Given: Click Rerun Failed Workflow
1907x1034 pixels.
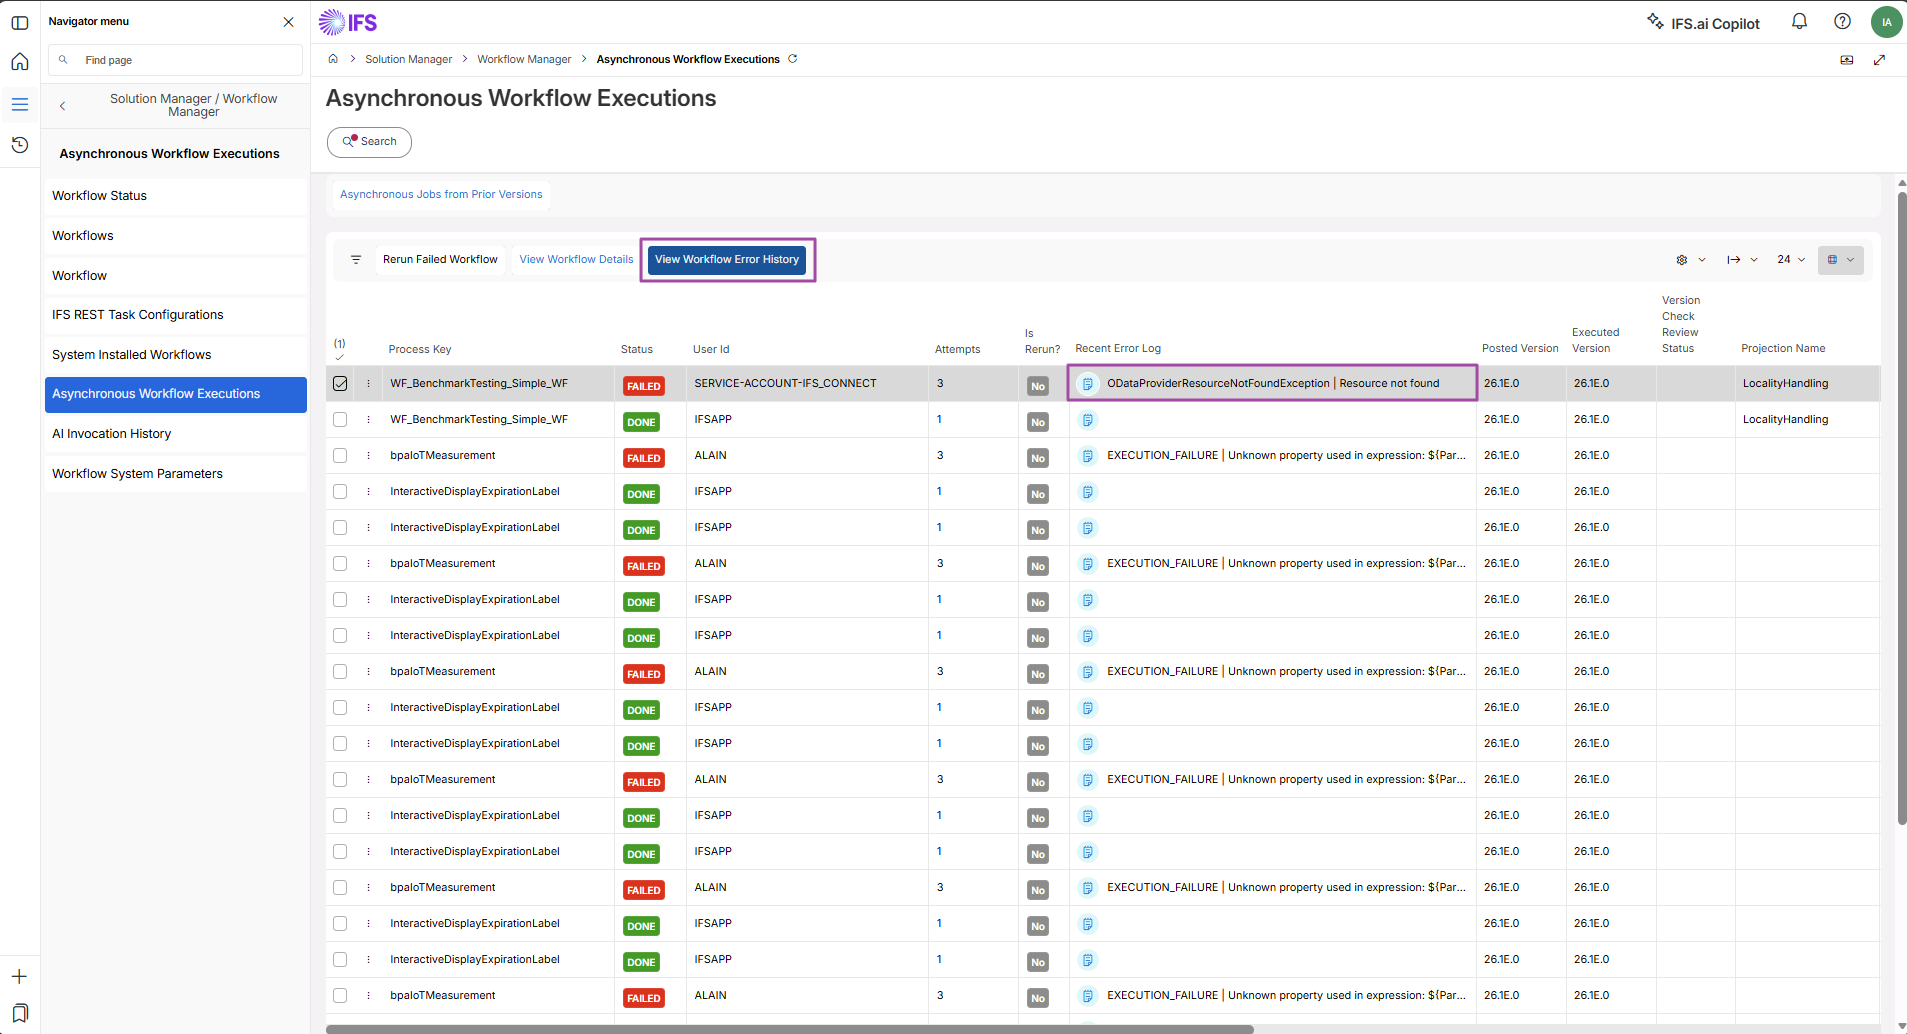Looking at the screenshot, I should (x=440, y=260).
